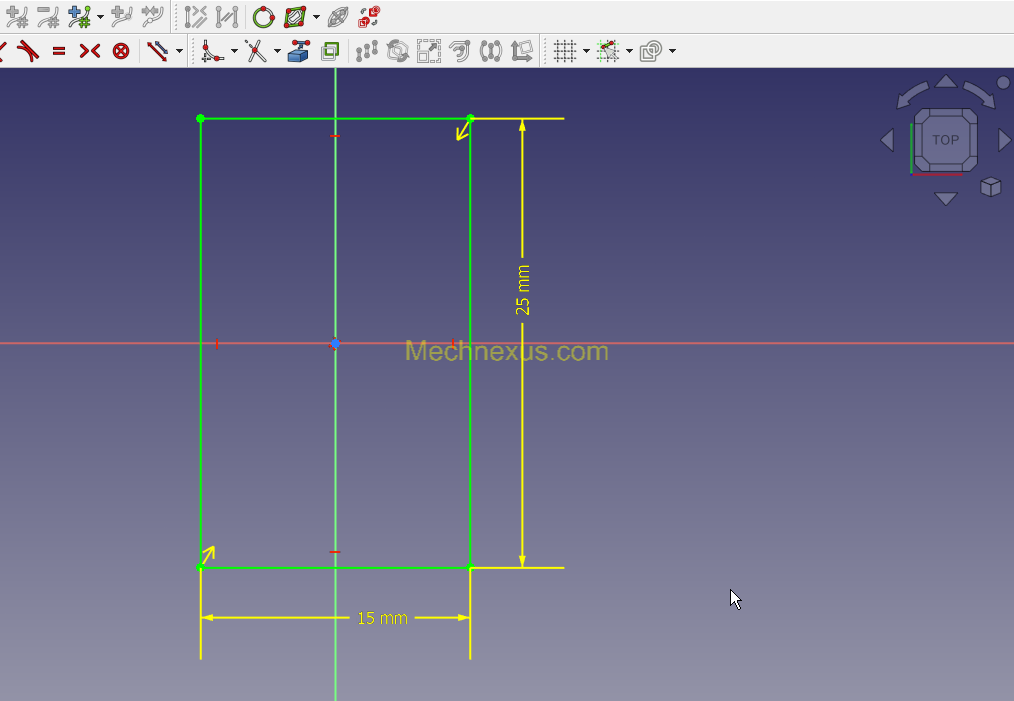Open grid settings dropdown
Image resolution: width=1014 pixels, height=701 pixels.
[x=586, y=50]
